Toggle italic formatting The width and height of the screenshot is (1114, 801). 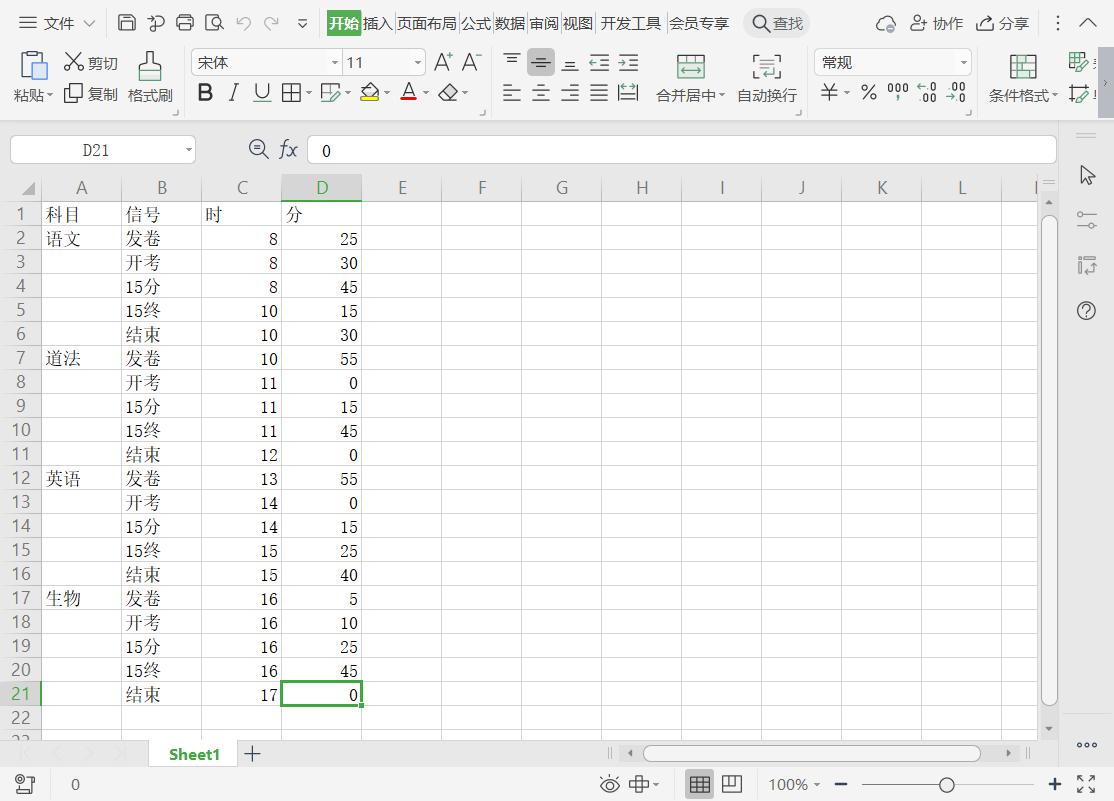pyautogui.click(x=233, y=93)
